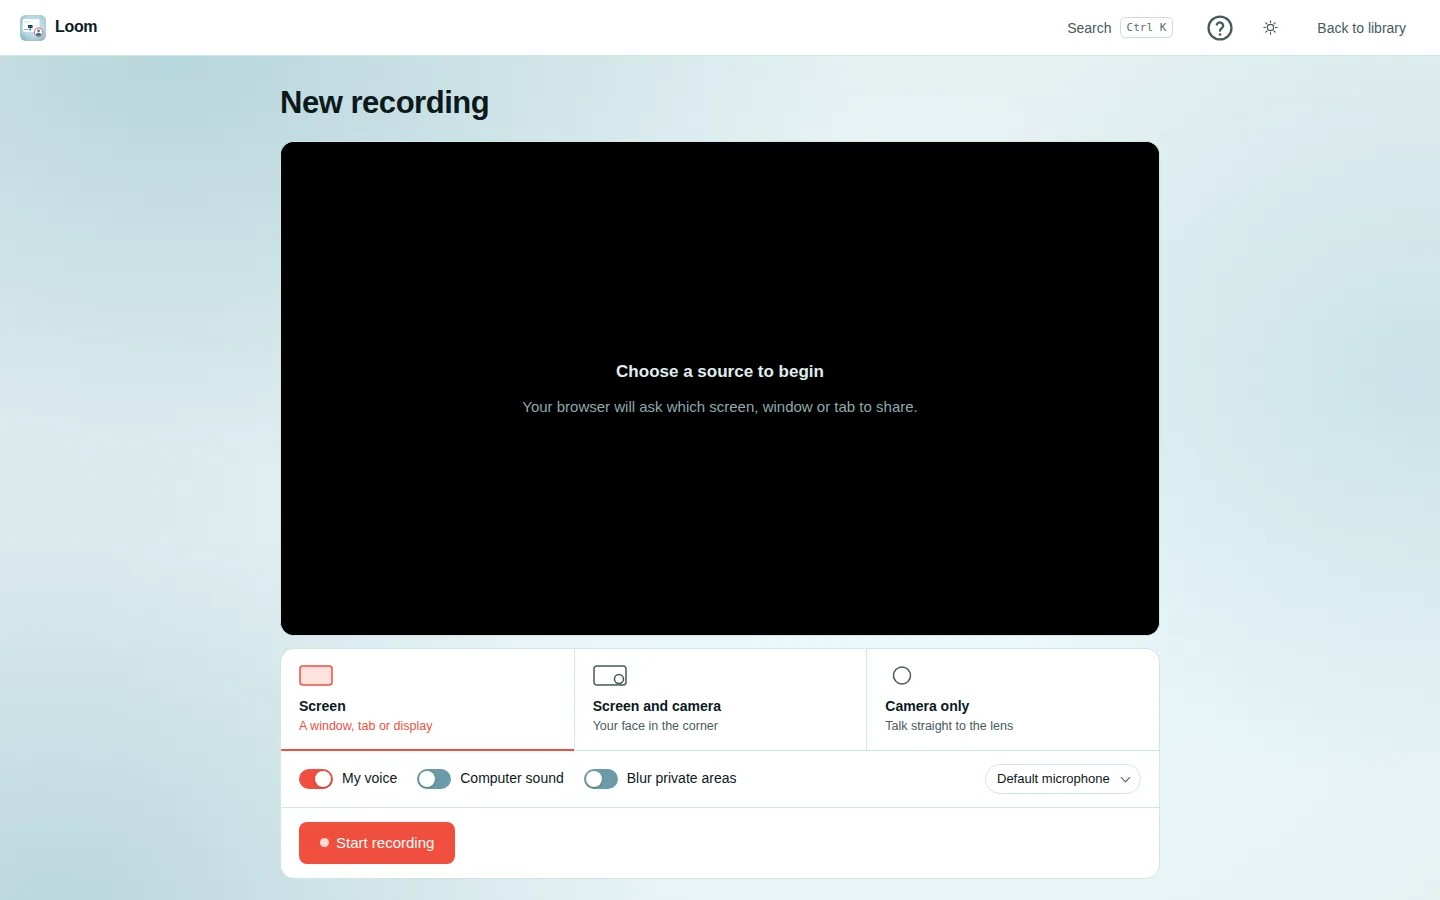Click the 'My voice' label text
The height and width of the screenshot is (900, 1440).
(370, 778)
